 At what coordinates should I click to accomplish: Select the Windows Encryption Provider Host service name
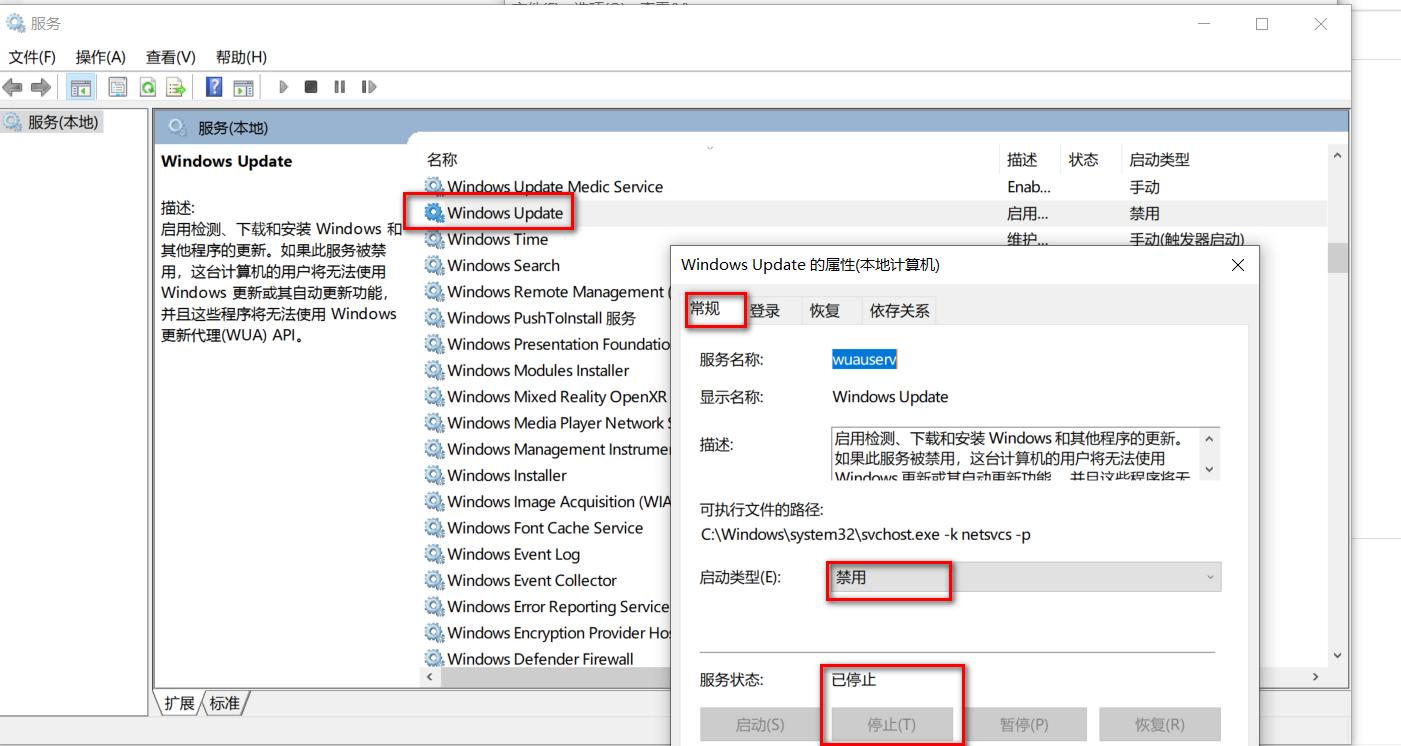click(559, 633)
